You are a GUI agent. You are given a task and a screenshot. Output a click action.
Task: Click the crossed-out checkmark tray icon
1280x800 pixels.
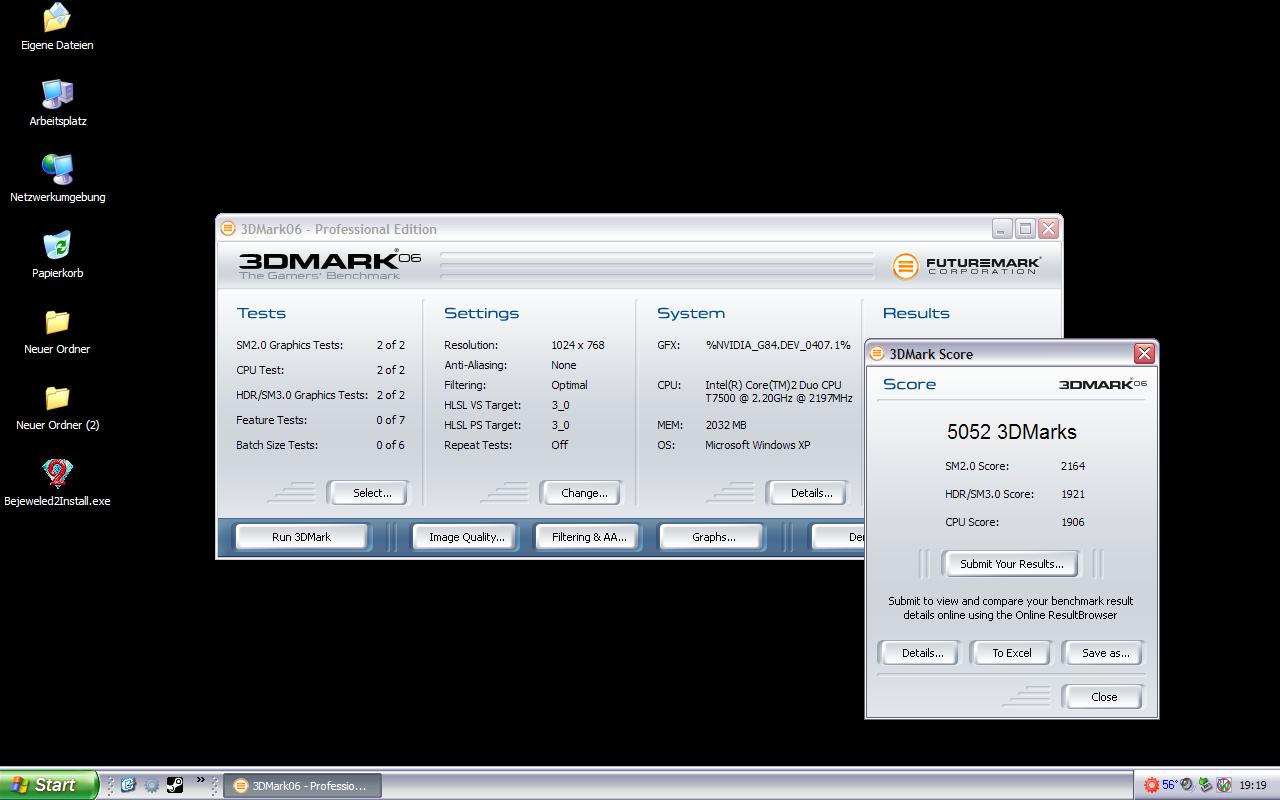(x=1223, y=785)
